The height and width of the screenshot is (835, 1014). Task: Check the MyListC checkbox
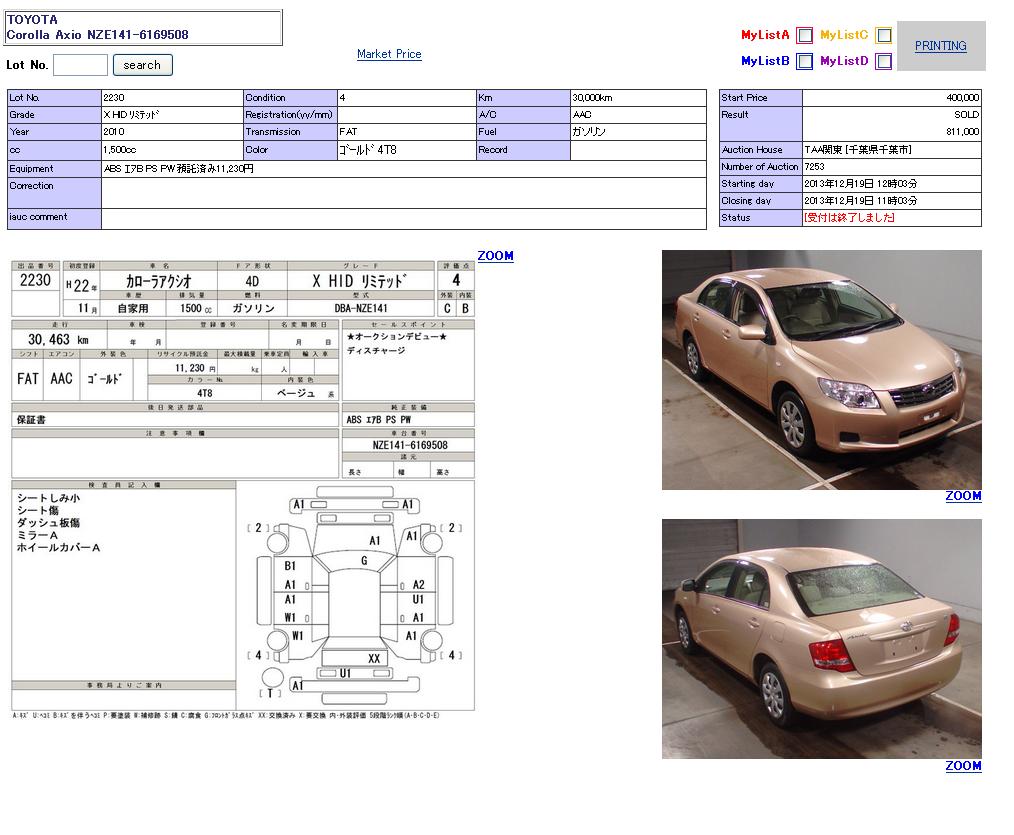pyautogui.click(x=884, y=35)
